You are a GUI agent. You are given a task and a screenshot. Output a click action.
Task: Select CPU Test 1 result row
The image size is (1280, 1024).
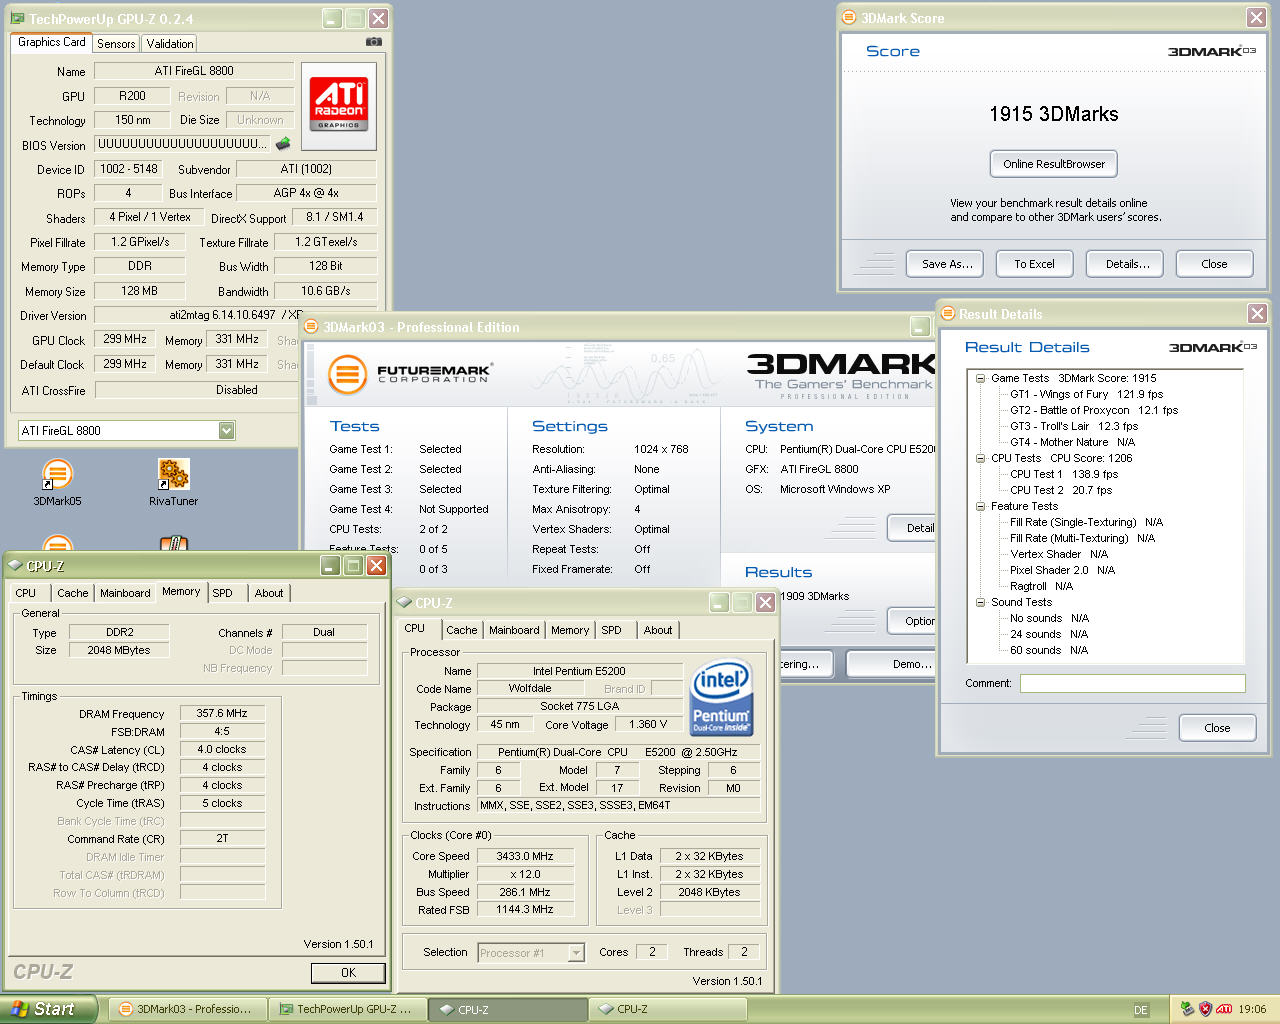click(x=1064, y=474)
